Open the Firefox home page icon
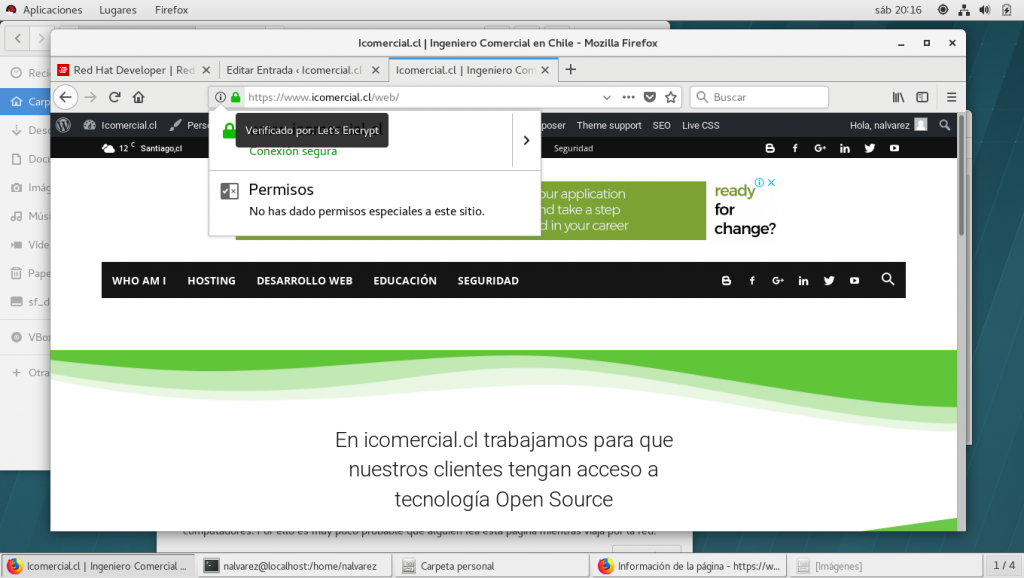This screenshot has height=578, width=1024. tap(138, 97)
